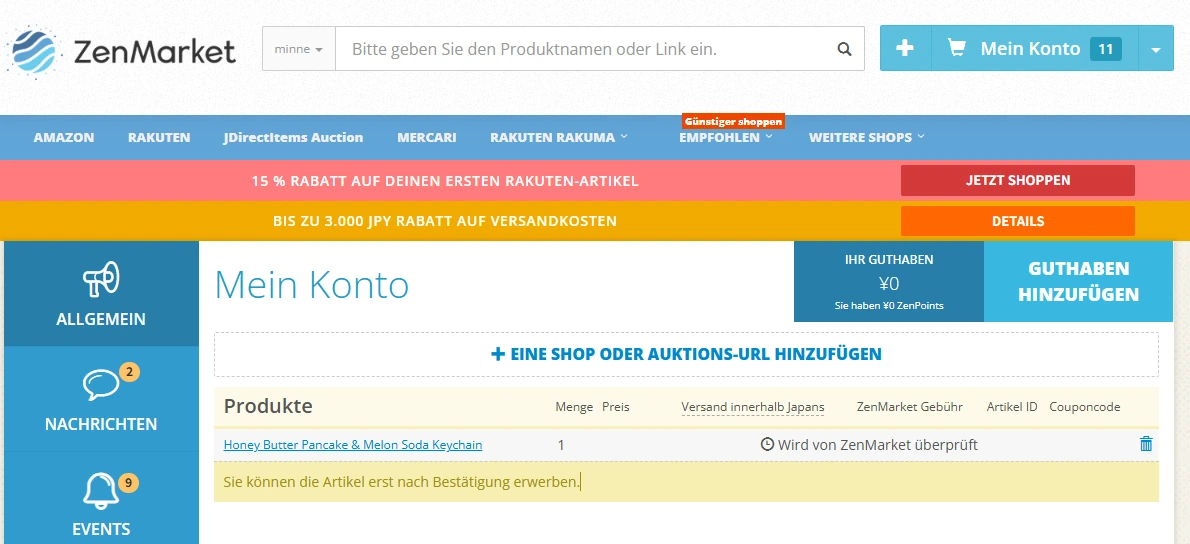The image size is (1190, 544).
Task: Click the Events badge showing 9
Action: point(130,482)
